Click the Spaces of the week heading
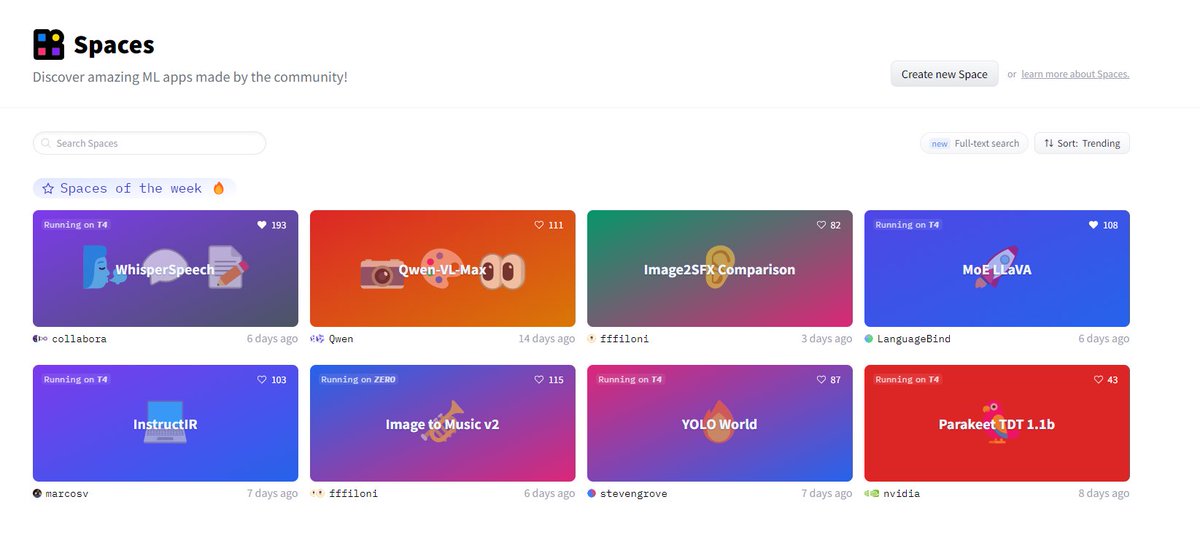Viewport: 1200px width, 540px height. (x=134, y=188)
